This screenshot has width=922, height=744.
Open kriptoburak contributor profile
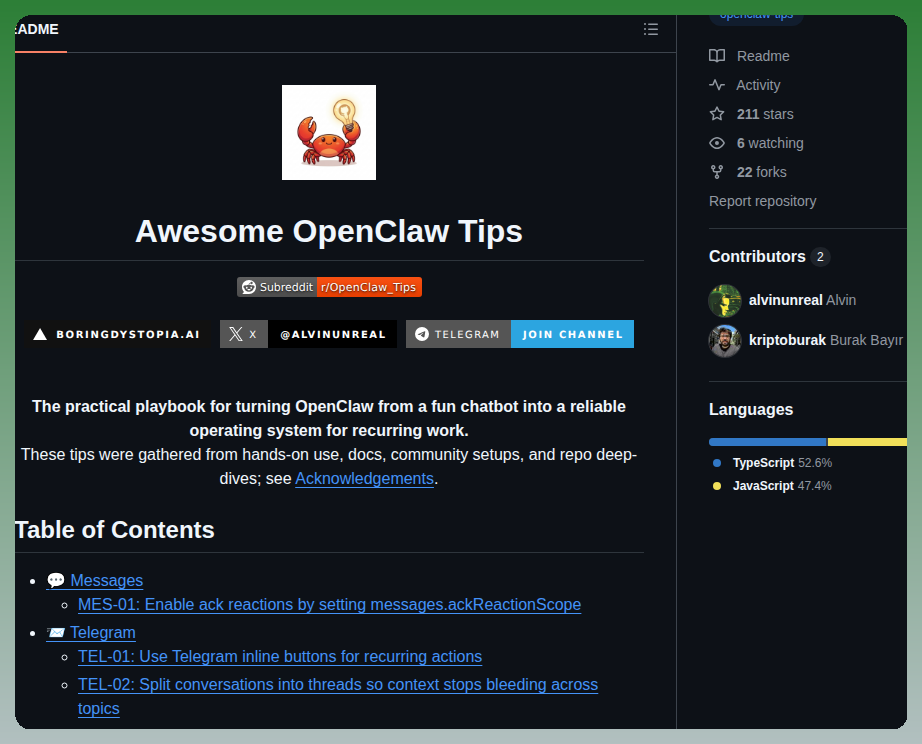point(787,340)
